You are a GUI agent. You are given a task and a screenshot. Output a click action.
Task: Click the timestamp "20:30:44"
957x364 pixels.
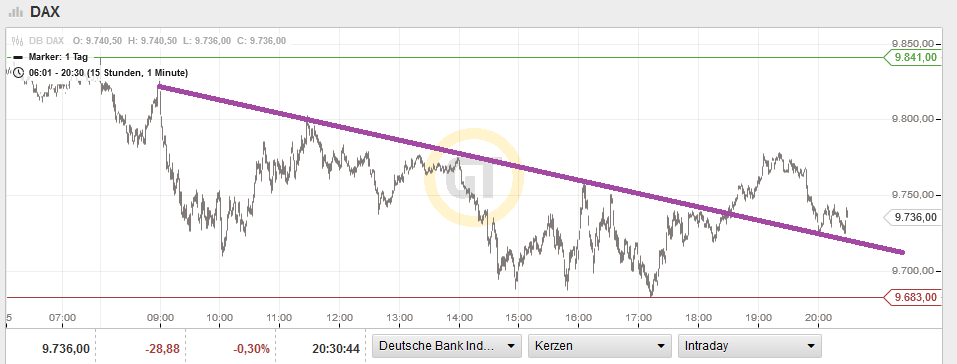[x=335, y=349]
